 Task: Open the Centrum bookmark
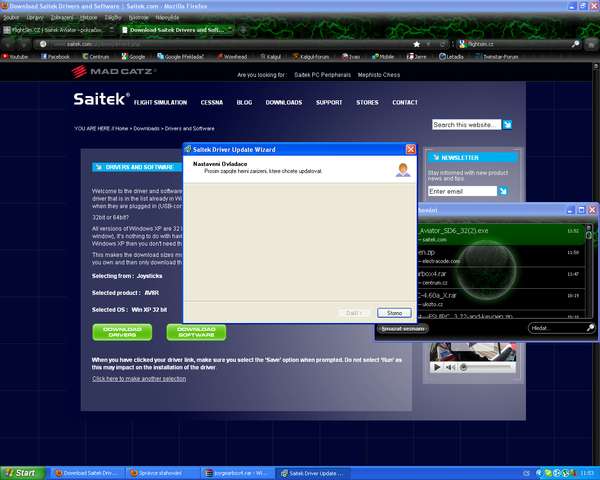(x=96, y=57)
